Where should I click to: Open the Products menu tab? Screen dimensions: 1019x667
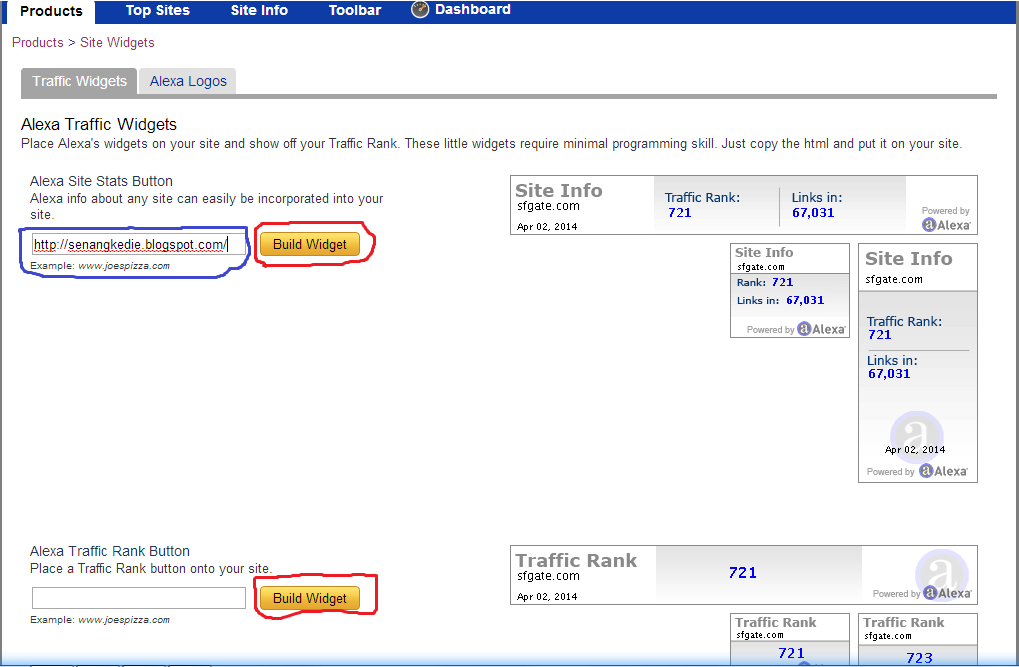(51, 11)
